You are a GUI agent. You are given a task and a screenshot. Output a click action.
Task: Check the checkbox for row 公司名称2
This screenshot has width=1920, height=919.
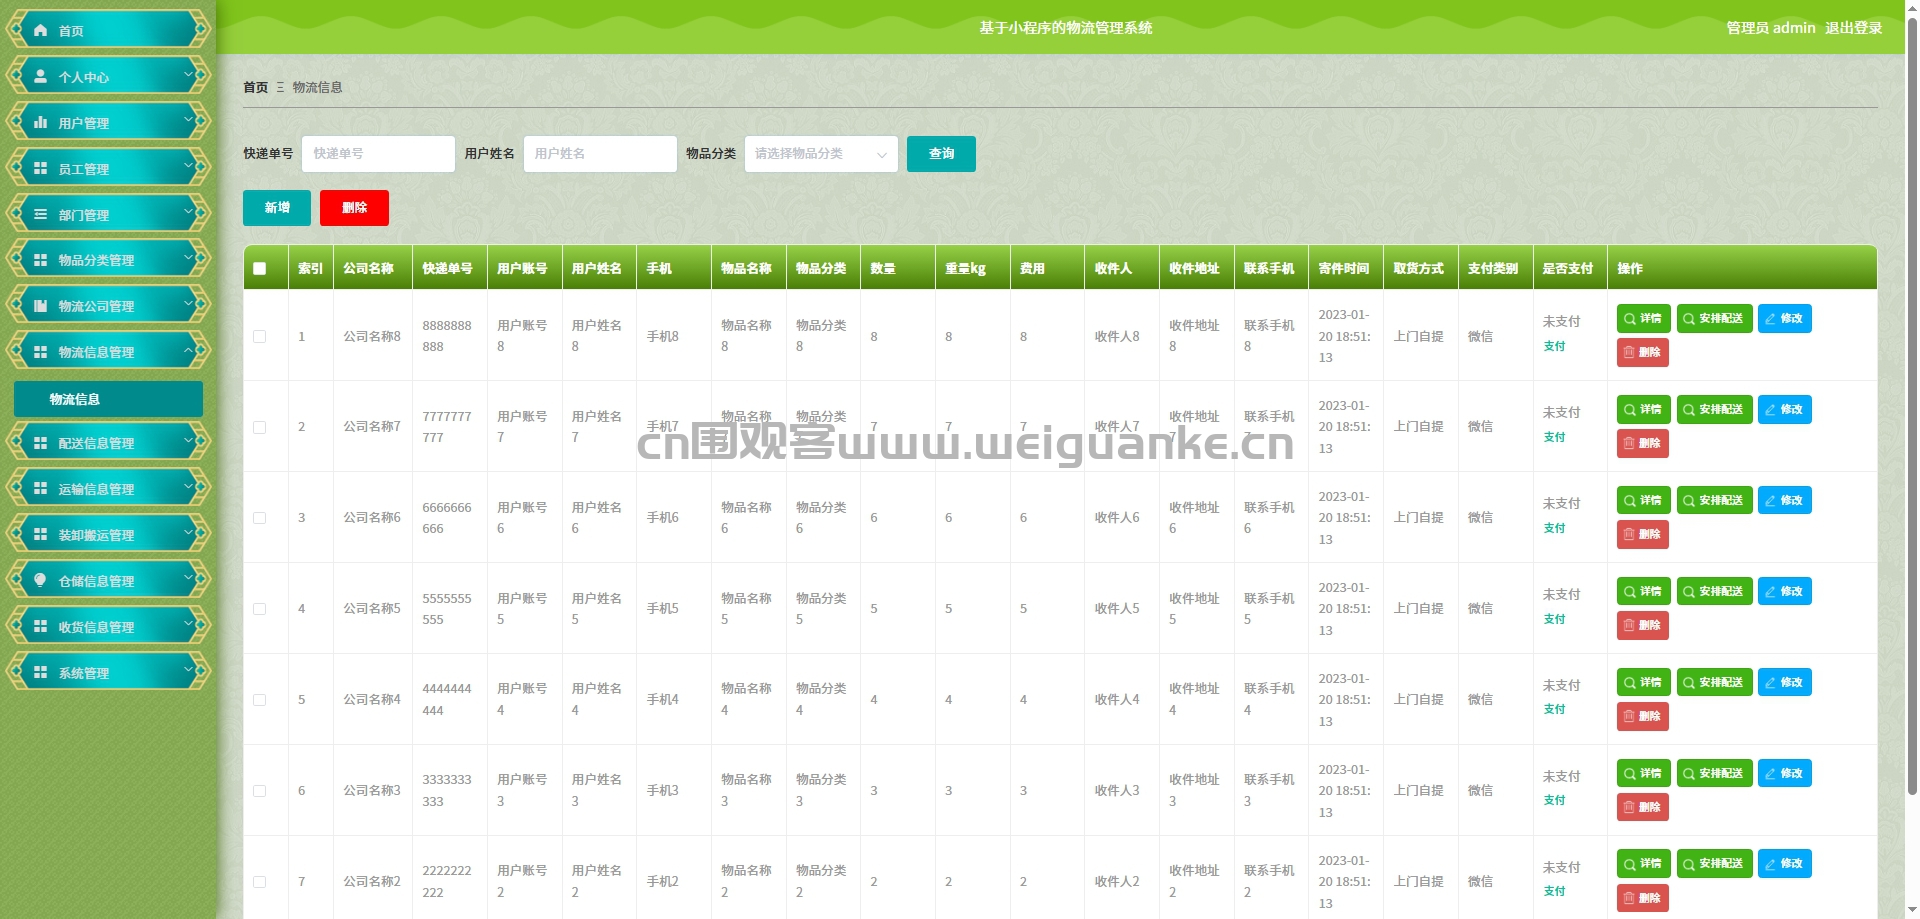point(260,882)
